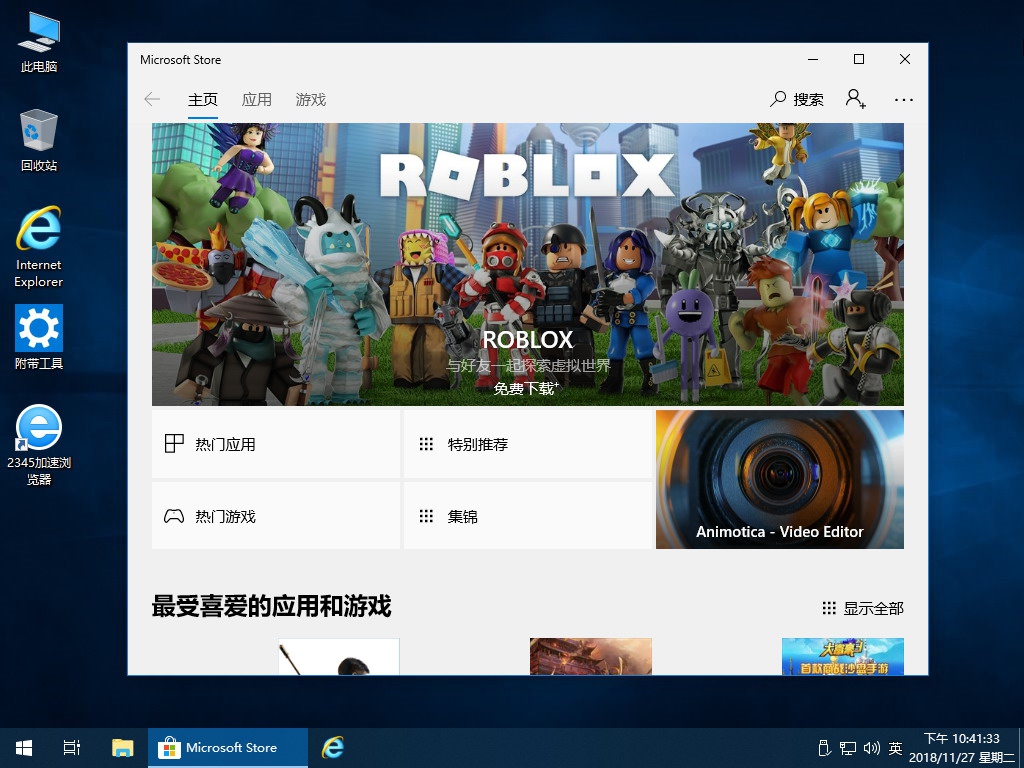The width and height of the screenshot is (1024, 768).
Task: Minimize the Microsoft Store window
Action: (x=813, y=59)
